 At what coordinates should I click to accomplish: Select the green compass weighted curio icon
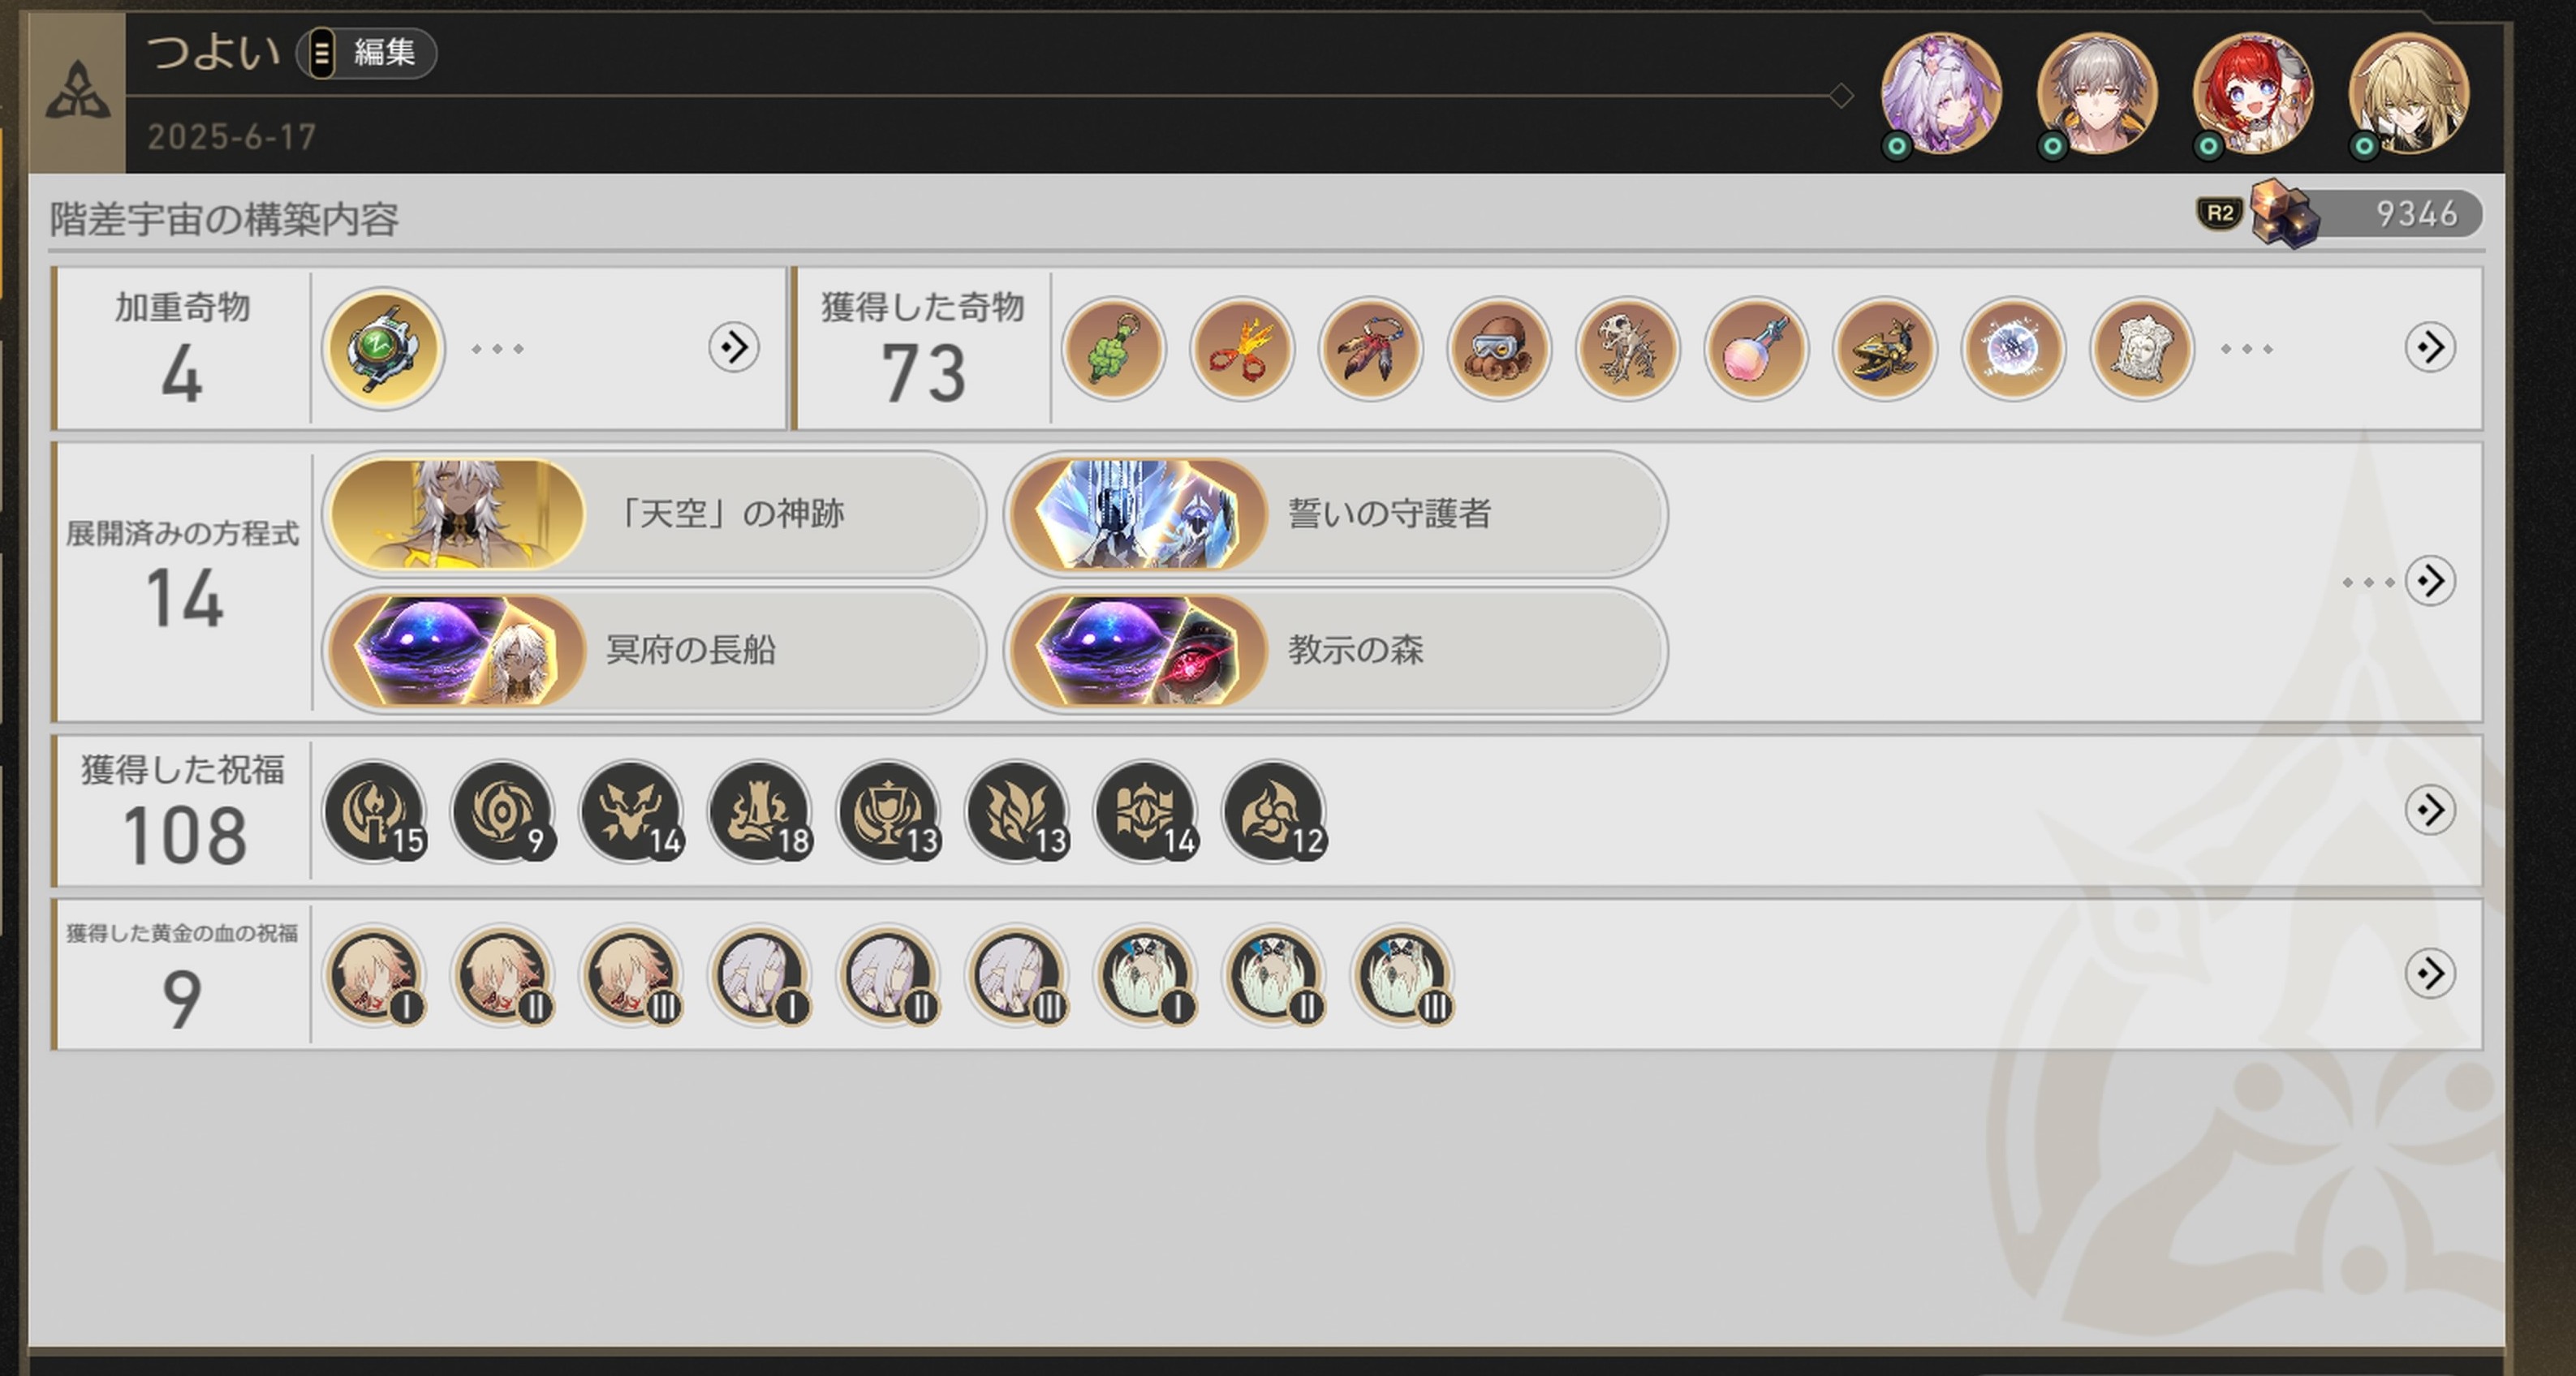point(383,349)
